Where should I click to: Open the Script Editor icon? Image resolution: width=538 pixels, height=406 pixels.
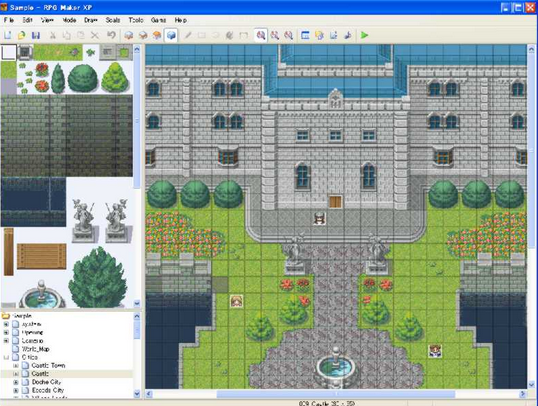pyautogui.click(x=334, y=35)
